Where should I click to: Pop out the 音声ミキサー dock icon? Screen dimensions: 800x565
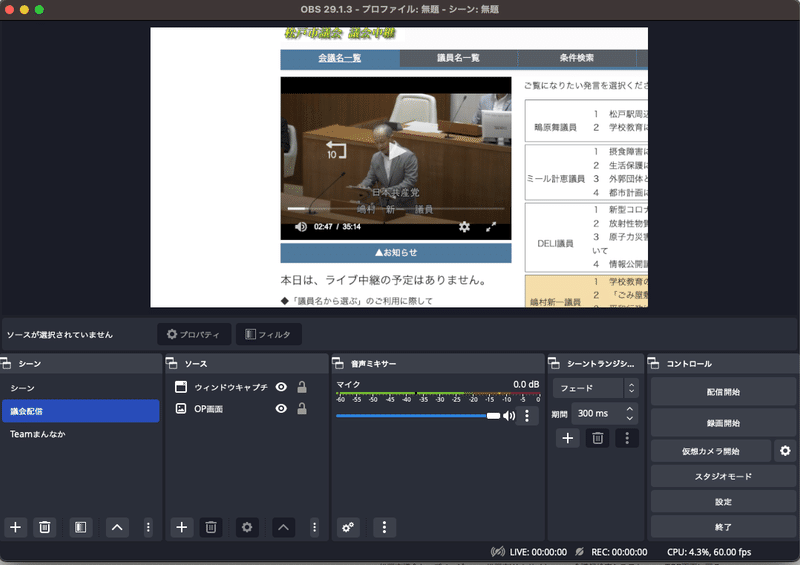(x=338, y=363)
